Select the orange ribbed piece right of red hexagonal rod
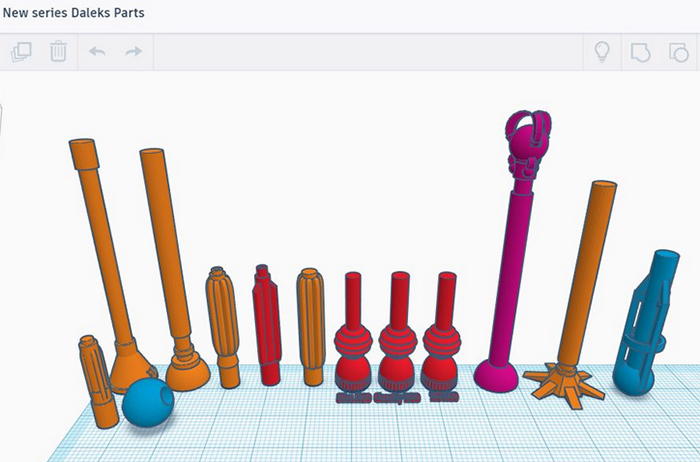The width and height of the screenshot is (700, 462). (x=311, y=327)
